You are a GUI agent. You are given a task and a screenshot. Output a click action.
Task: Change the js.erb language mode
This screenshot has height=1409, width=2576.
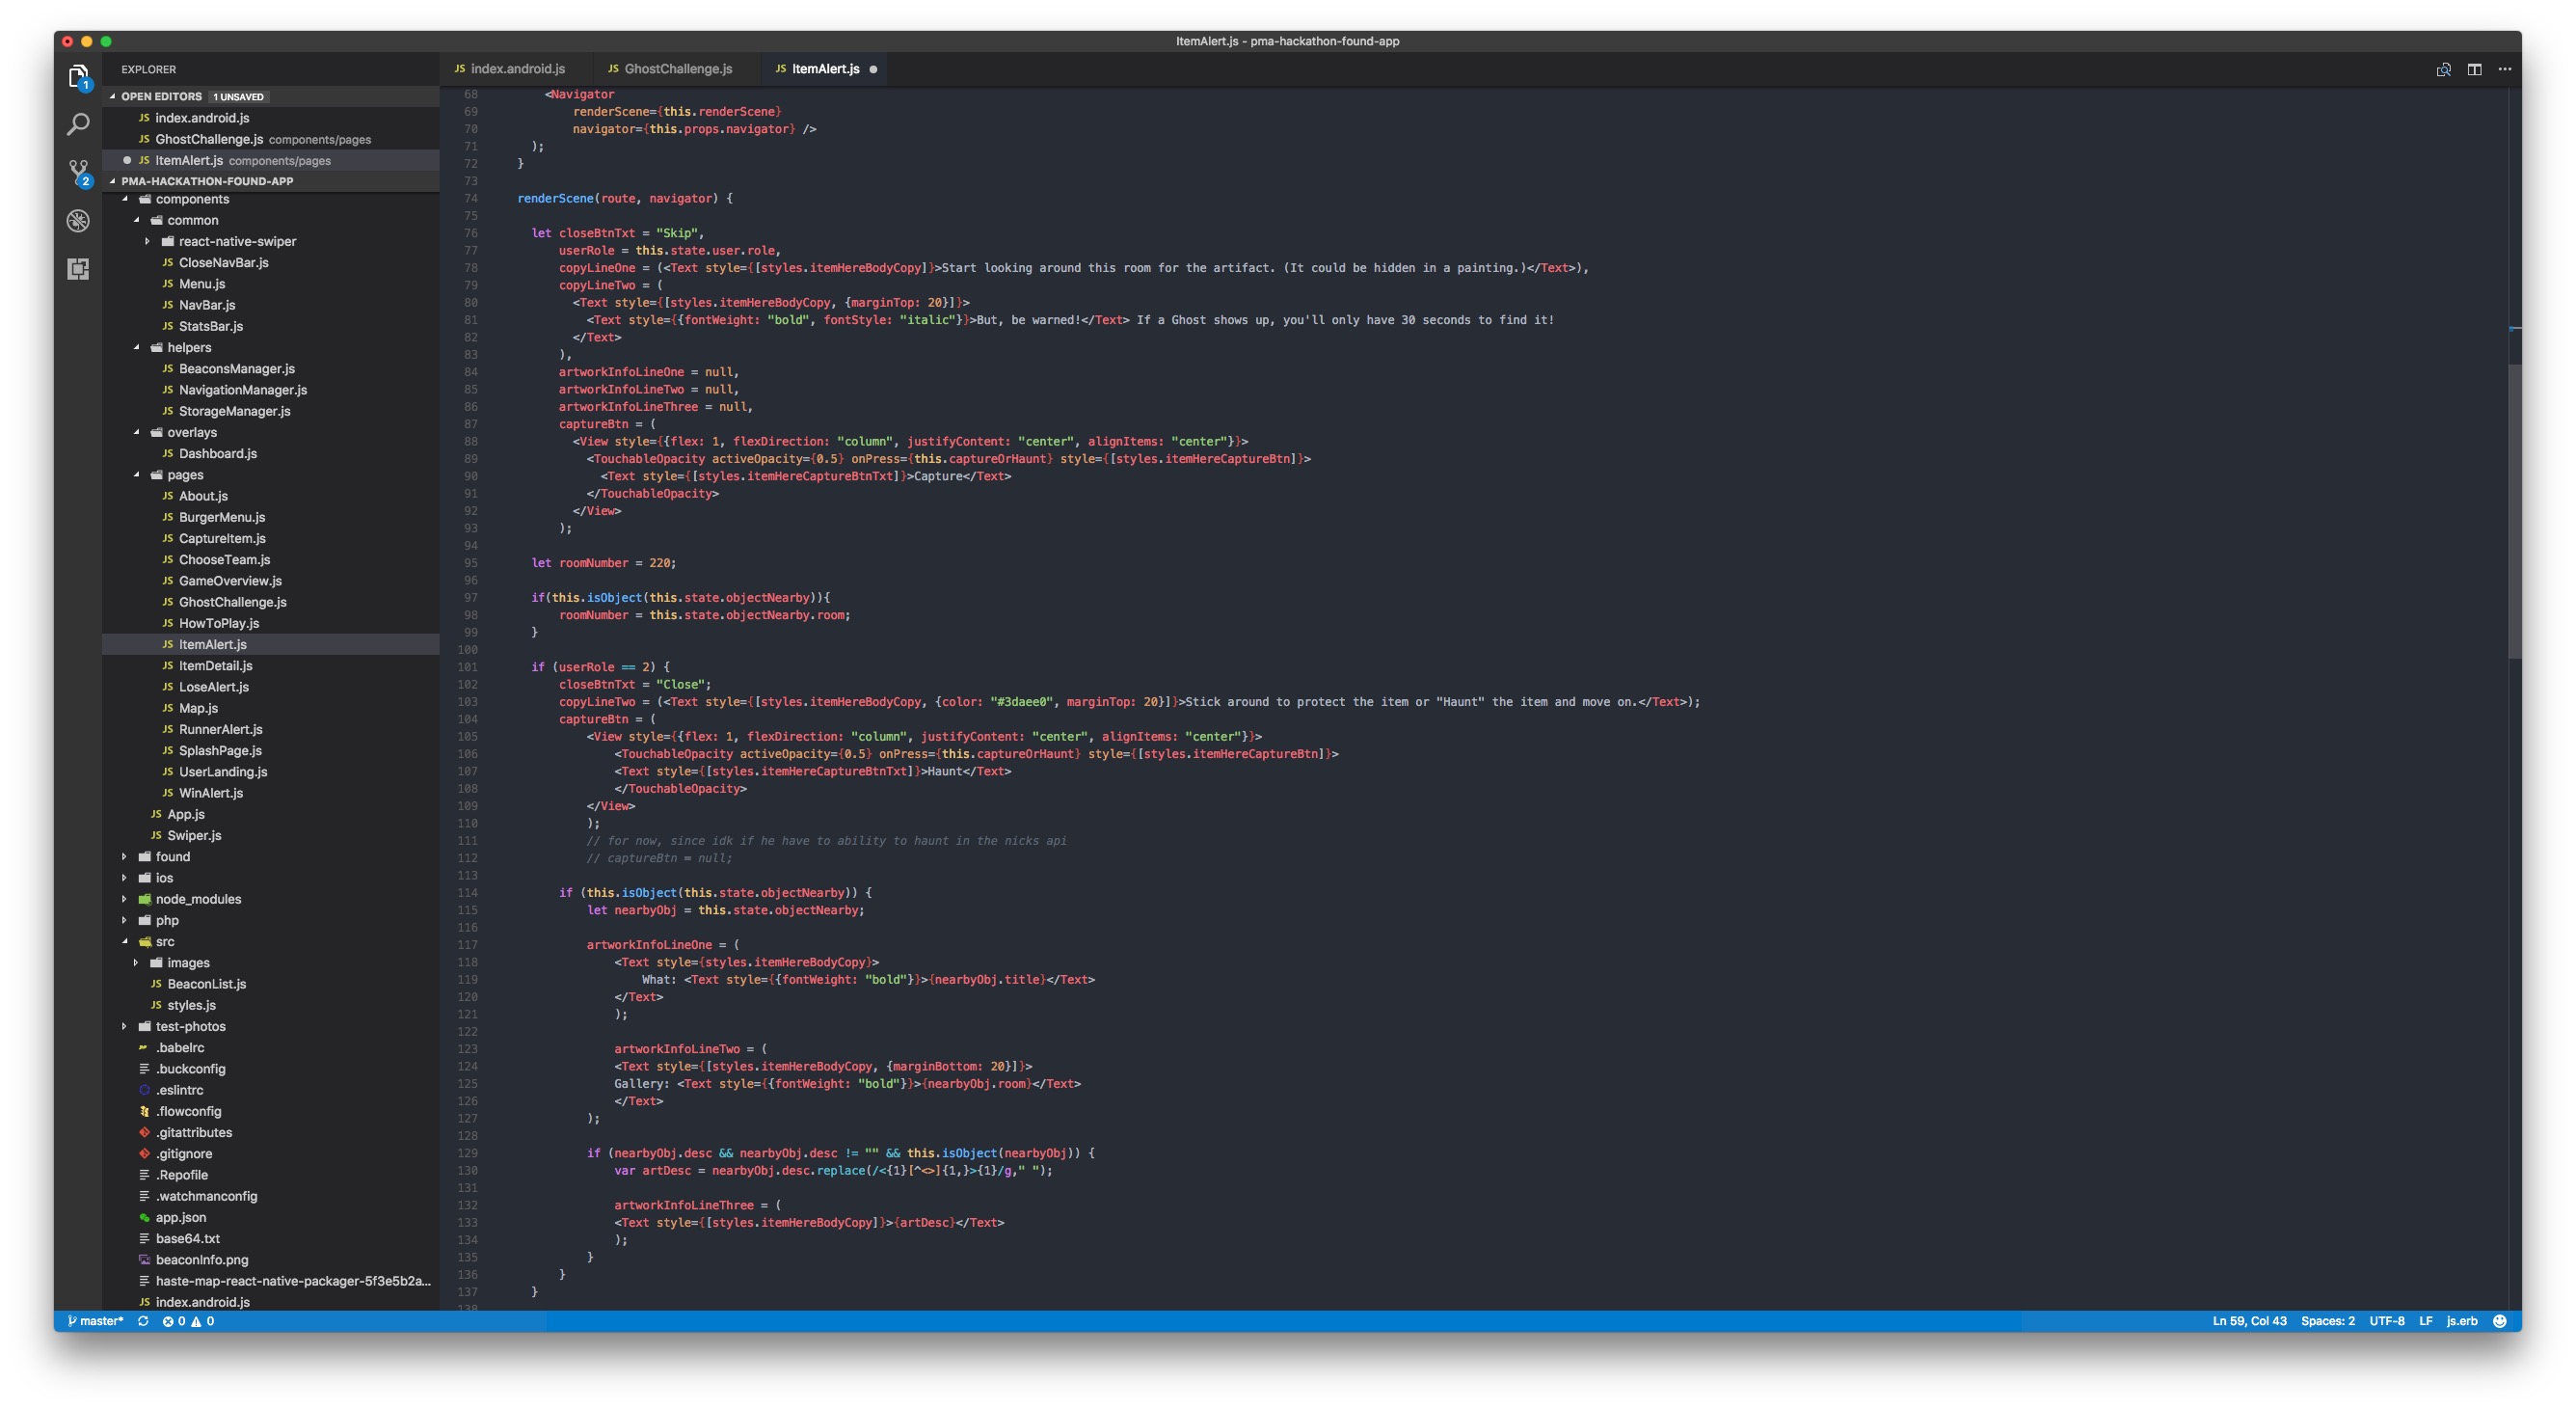tap(2461, 1321)
